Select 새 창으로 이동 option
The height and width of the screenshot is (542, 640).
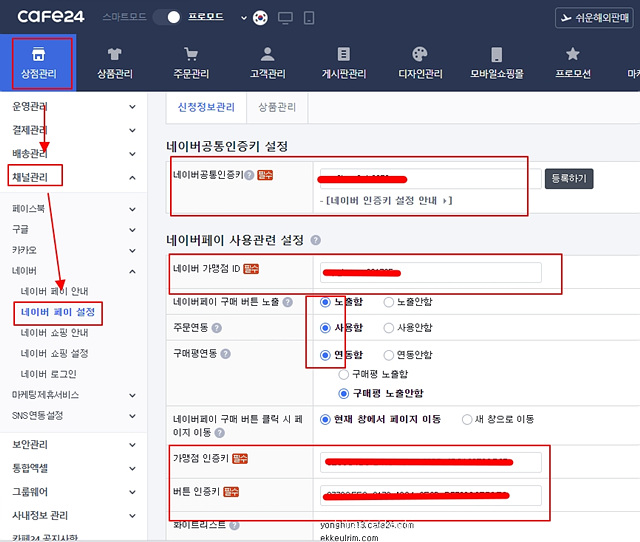467,420
